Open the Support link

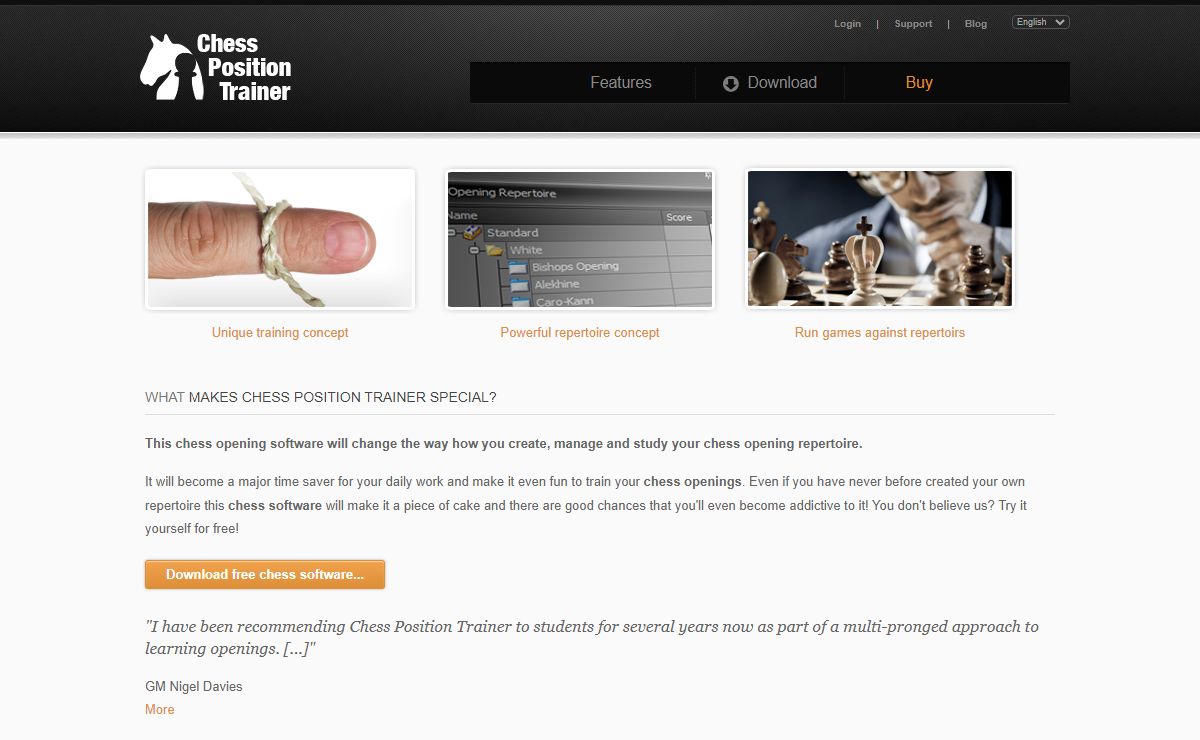pyautogui.click(x=913, y=24)
